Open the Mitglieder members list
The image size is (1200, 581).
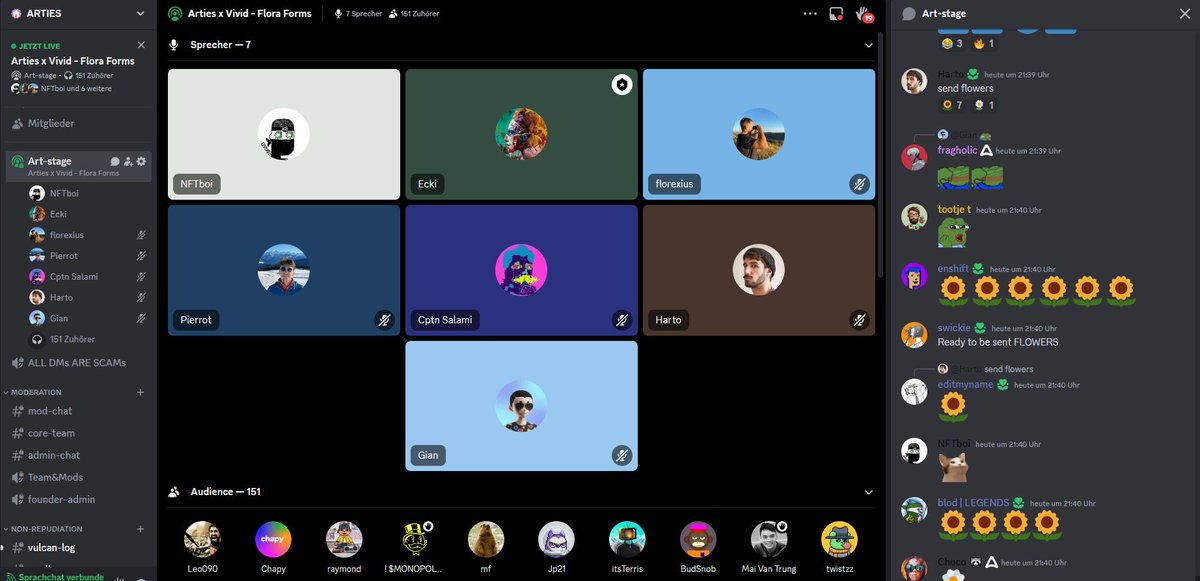tap(78, 123)
